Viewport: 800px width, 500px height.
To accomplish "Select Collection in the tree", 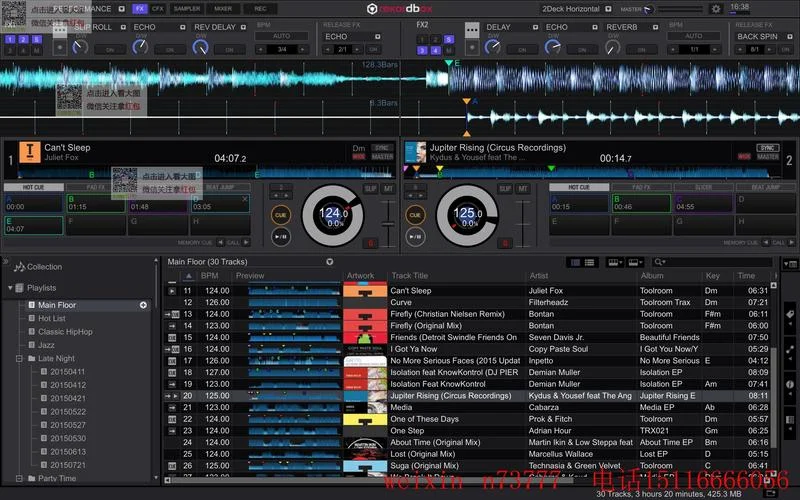I will point(44,267).
